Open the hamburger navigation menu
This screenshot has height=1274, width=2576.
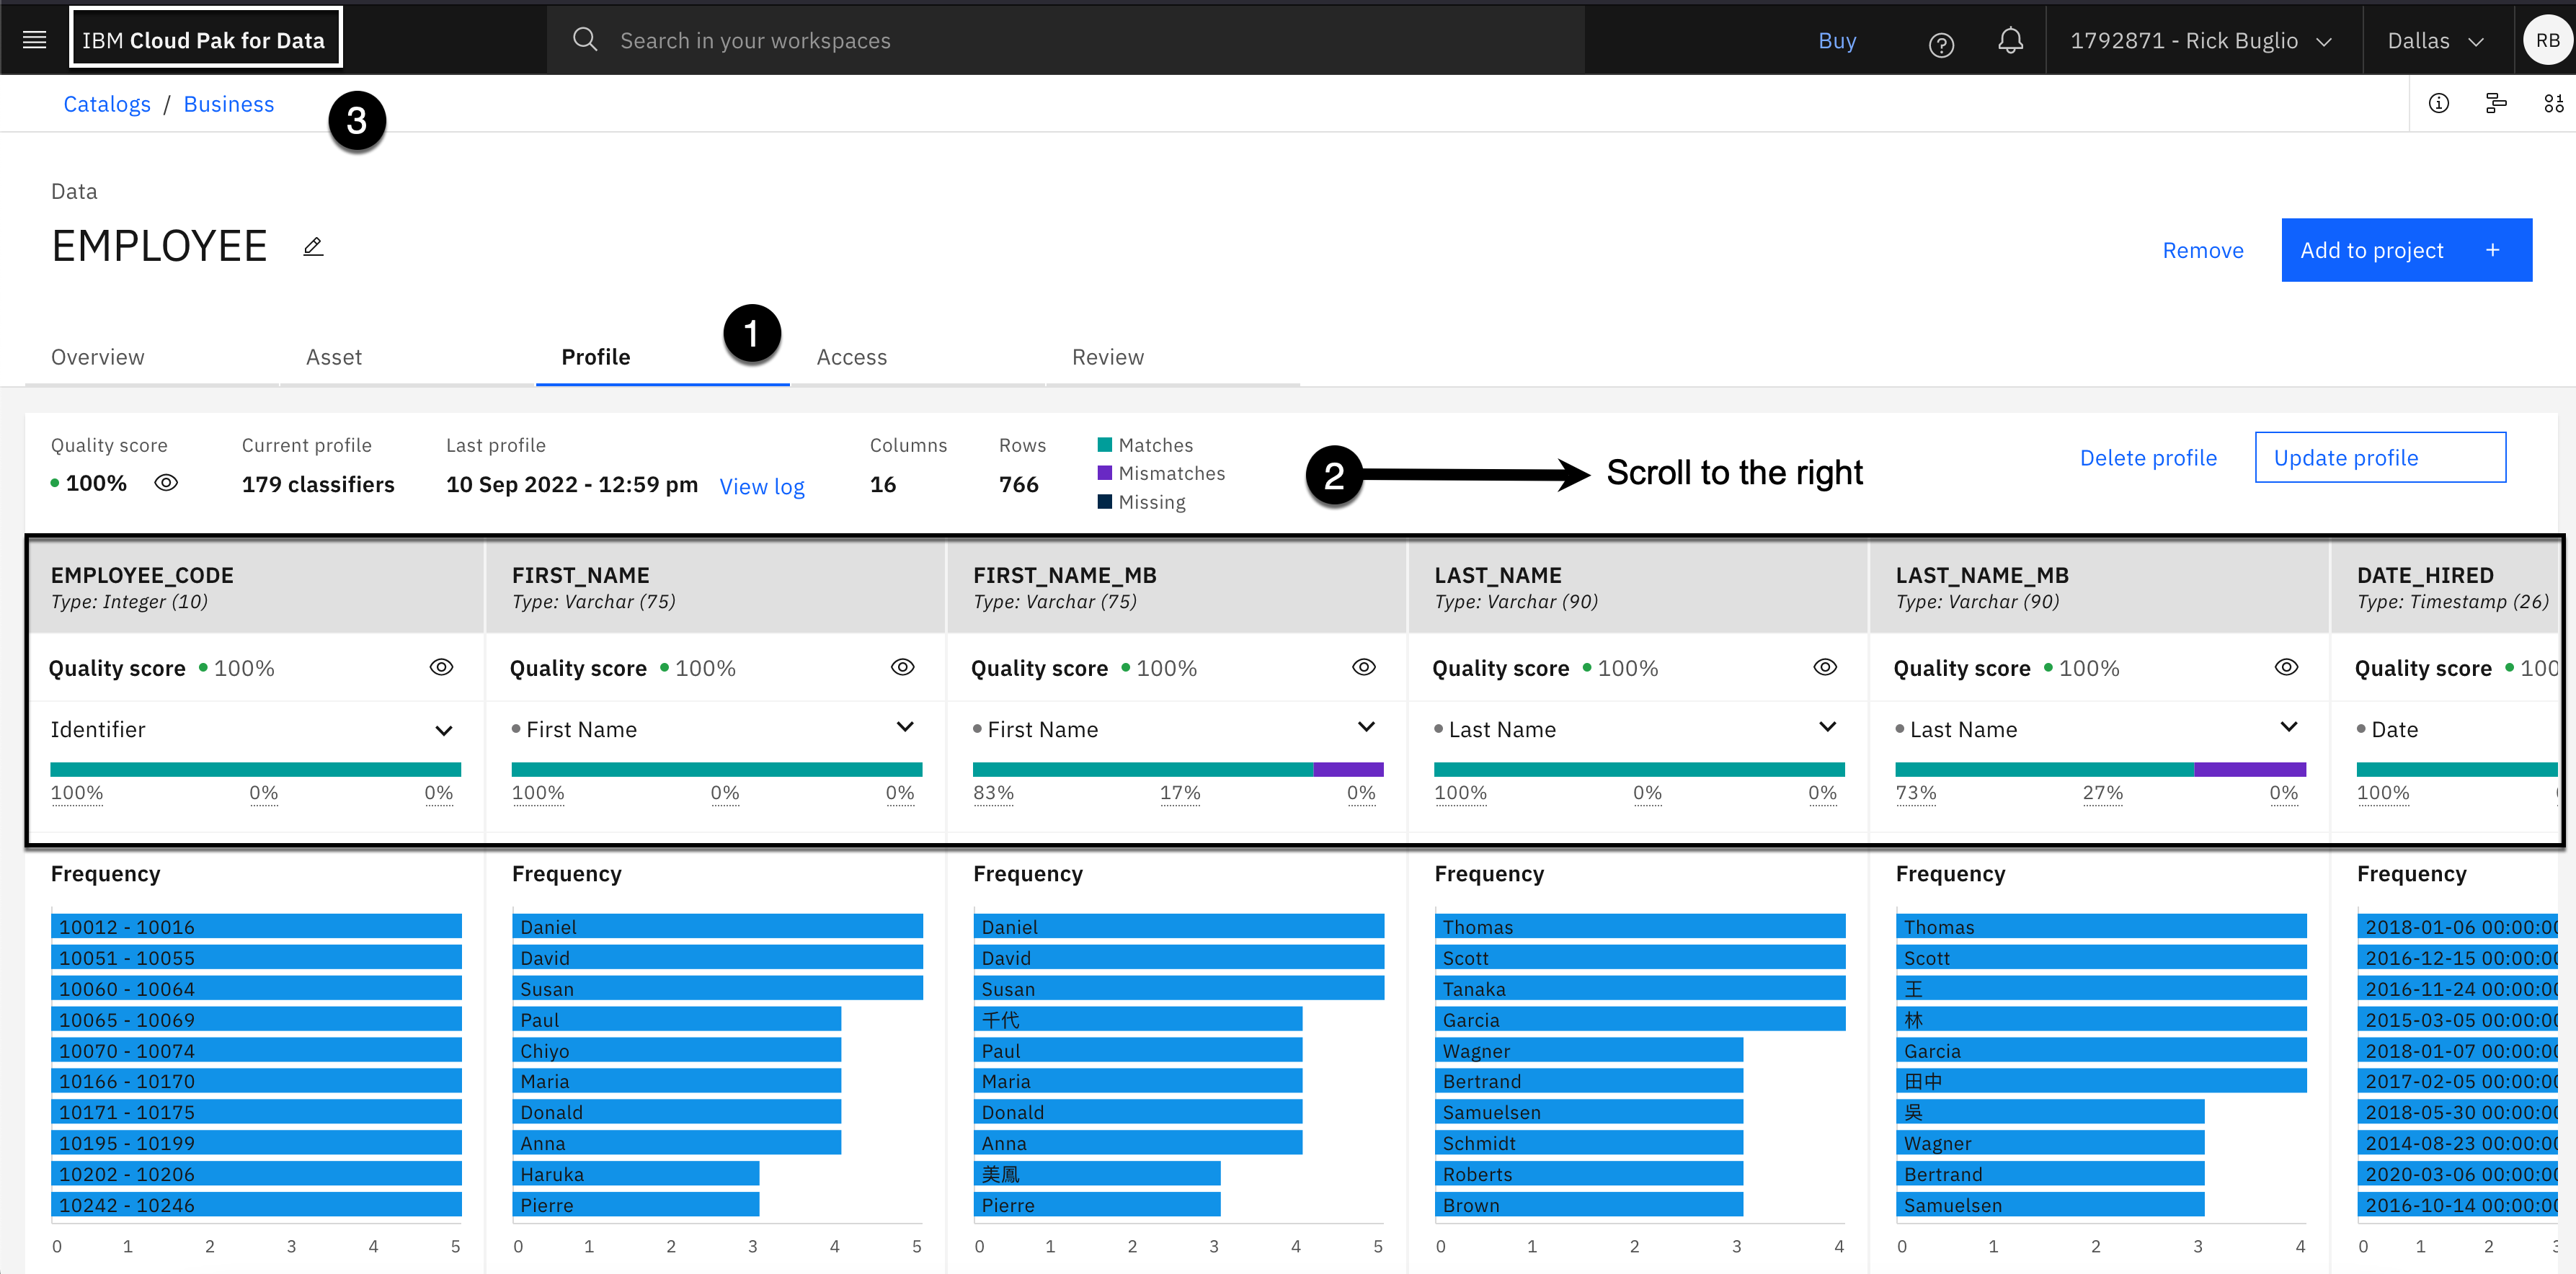34,40
